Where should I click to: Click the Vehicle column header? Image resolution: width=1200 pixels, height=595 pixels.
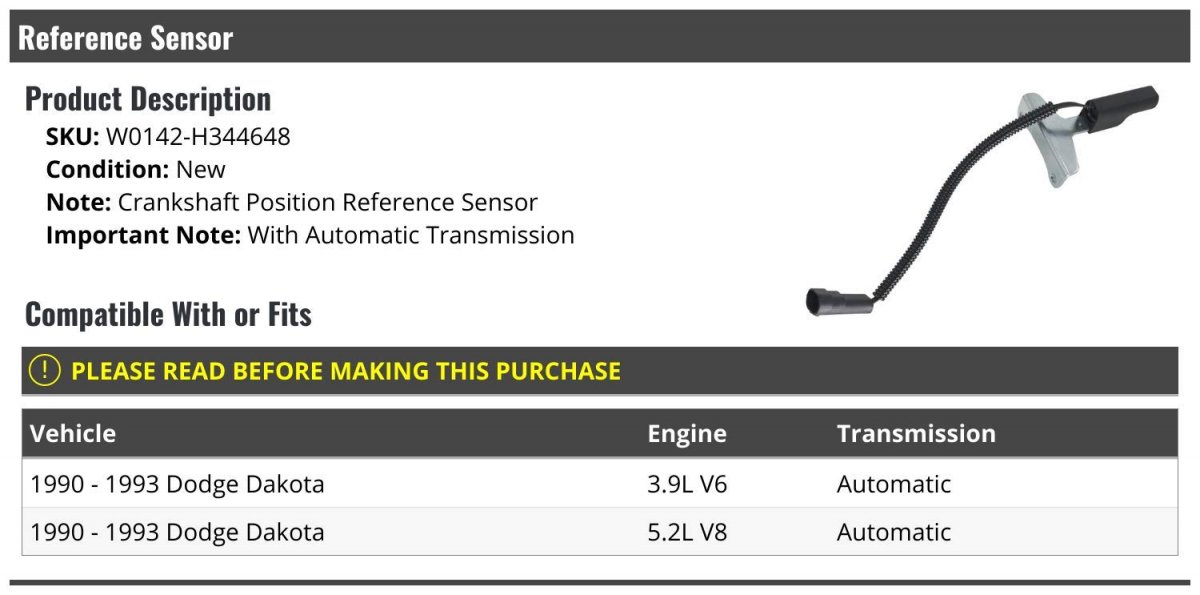tap(73, 433)
